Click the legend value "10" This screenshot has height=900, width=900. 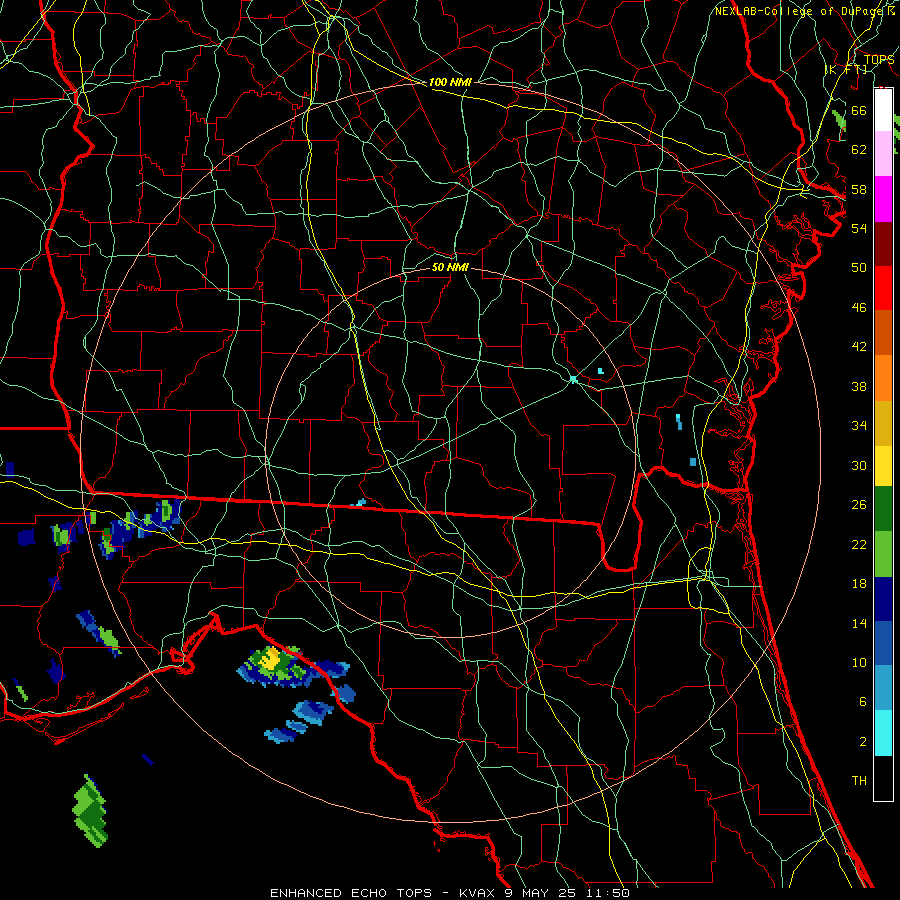tap(859, 662)
